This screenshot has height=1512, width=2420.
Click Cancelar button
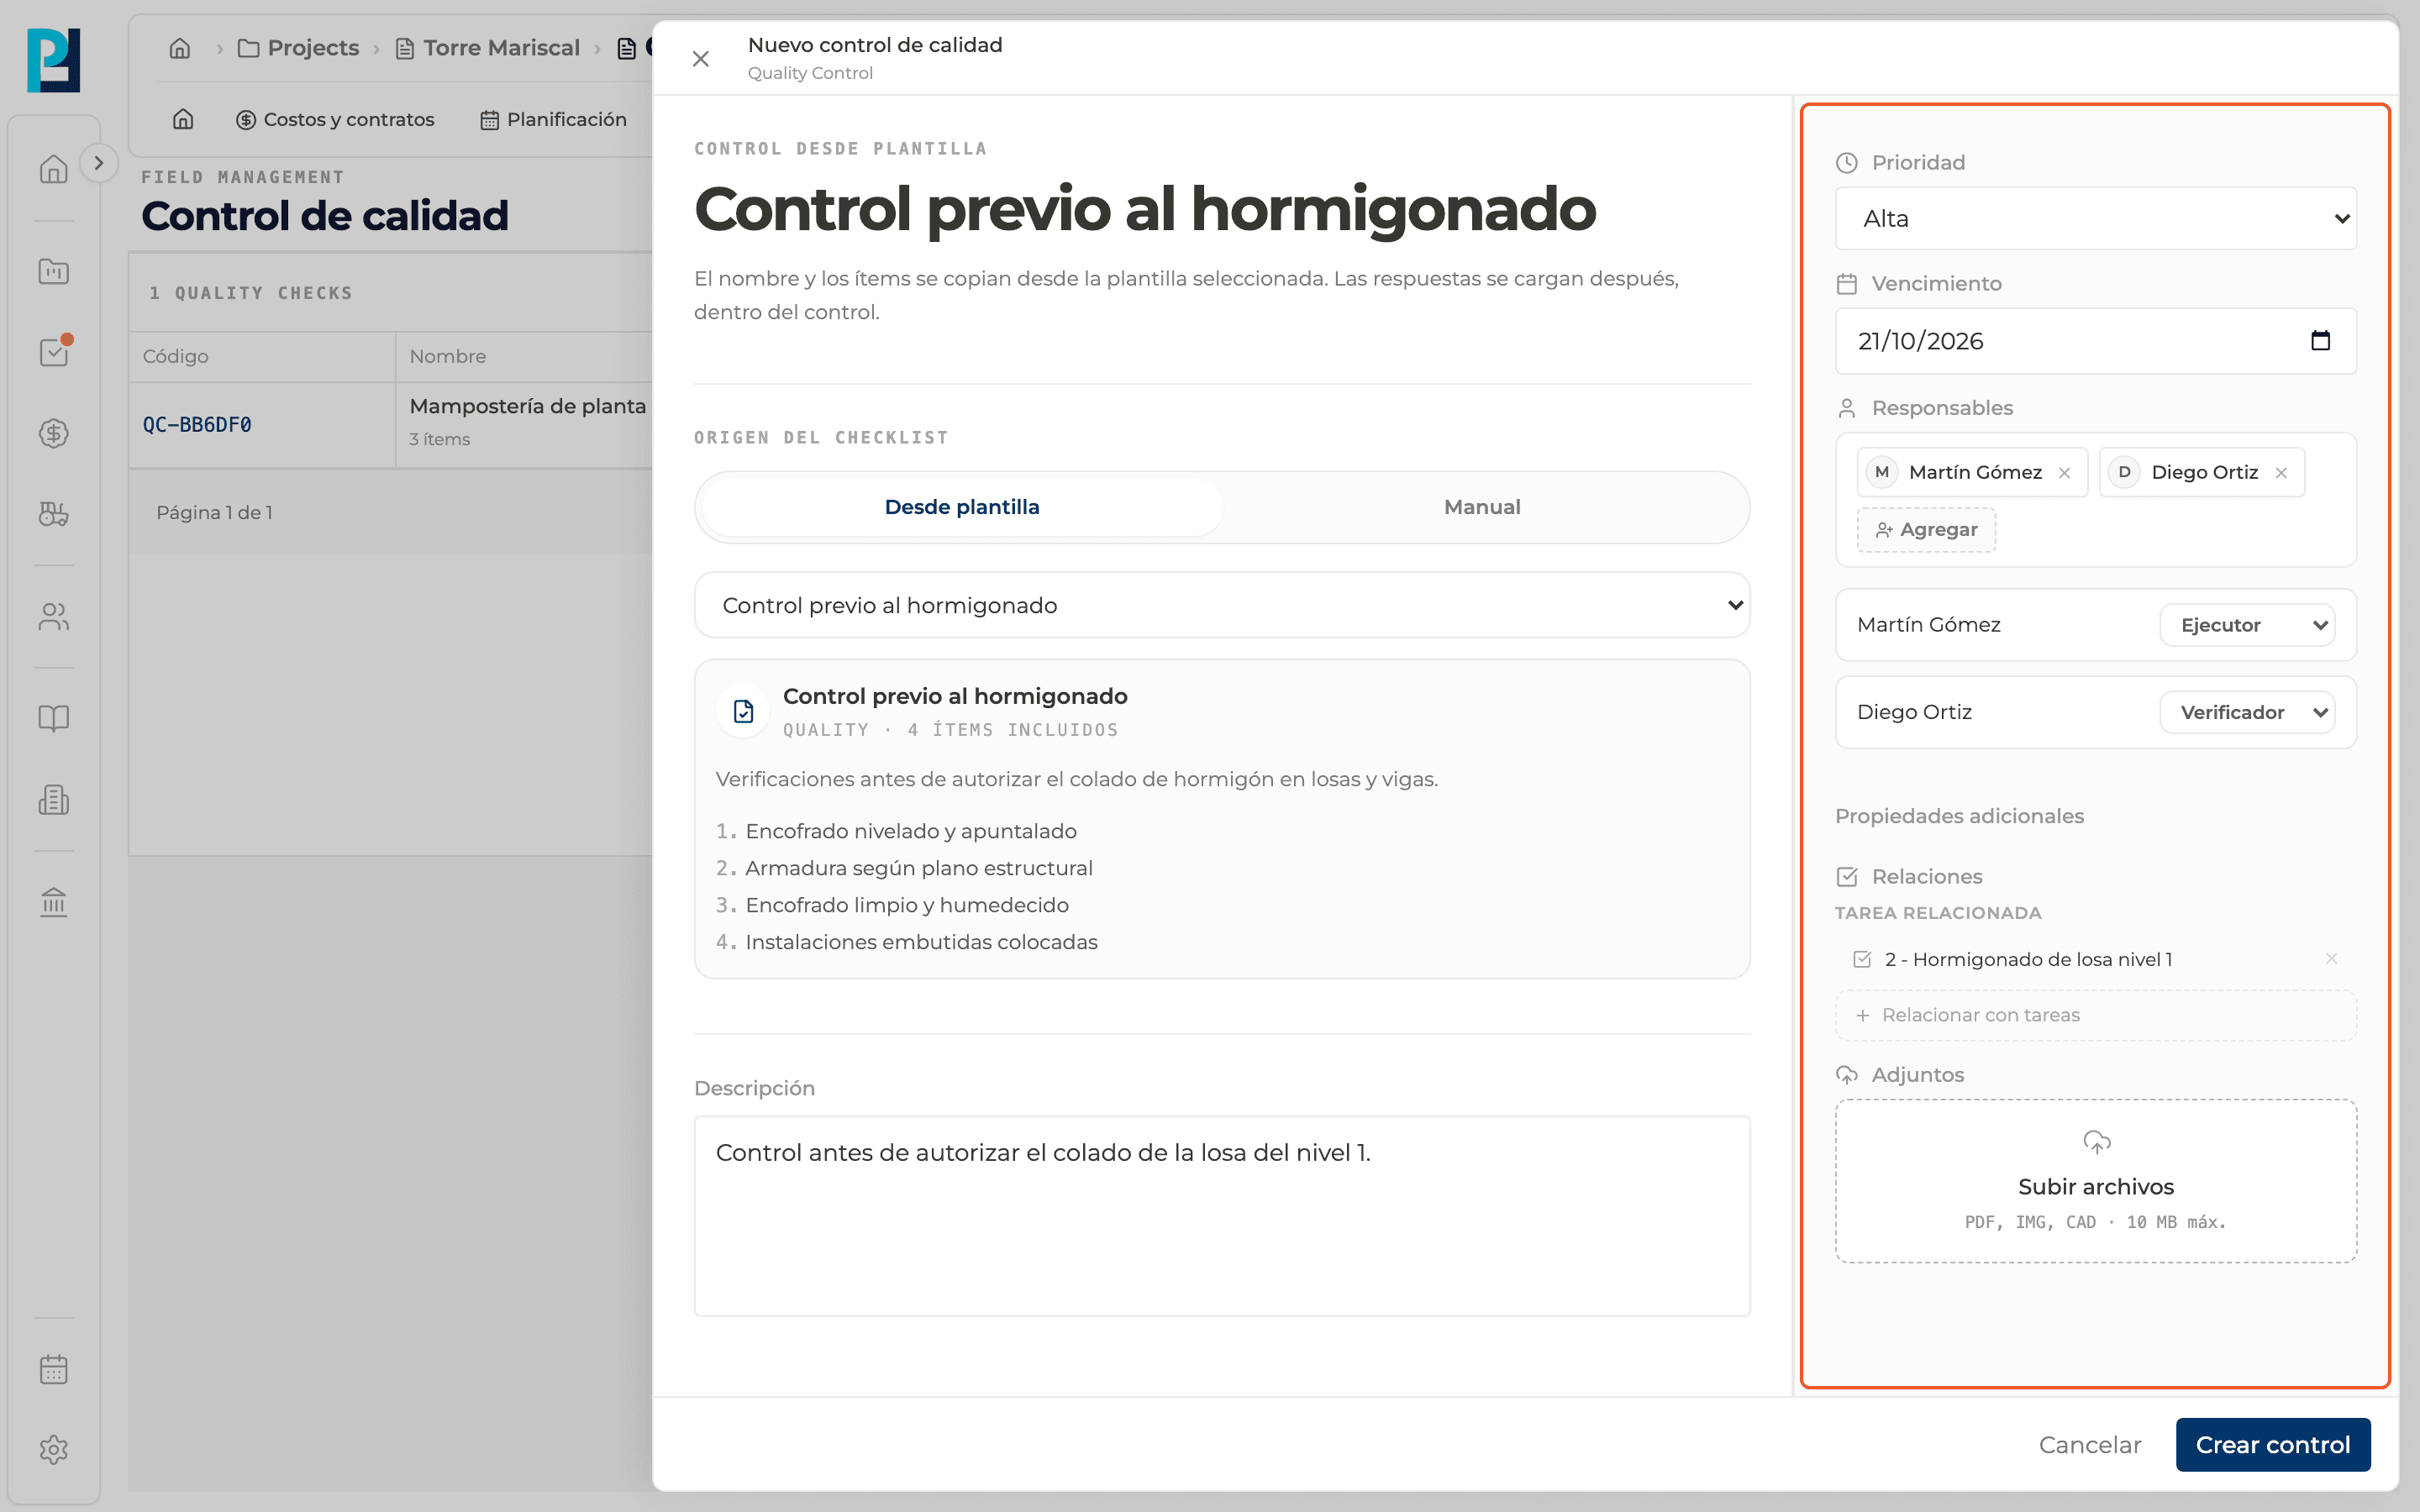tap(2090, 1445)
